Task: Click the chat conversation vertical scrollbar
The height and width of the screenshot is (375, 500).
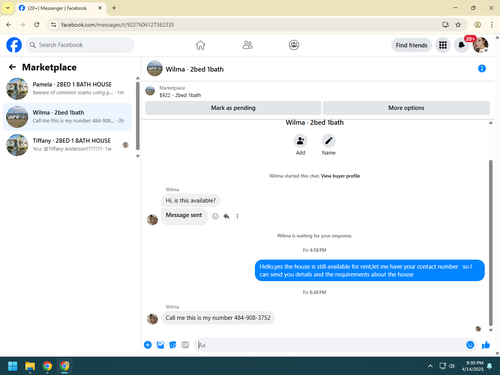Action: [491, 243]
